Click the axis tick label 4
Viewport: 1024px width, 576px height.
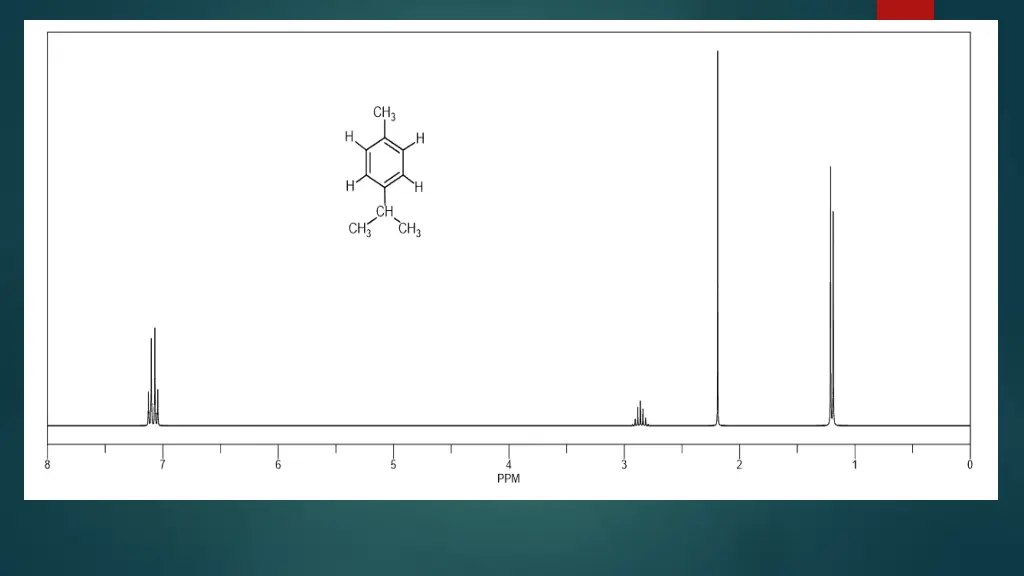(x=509, y=465)
